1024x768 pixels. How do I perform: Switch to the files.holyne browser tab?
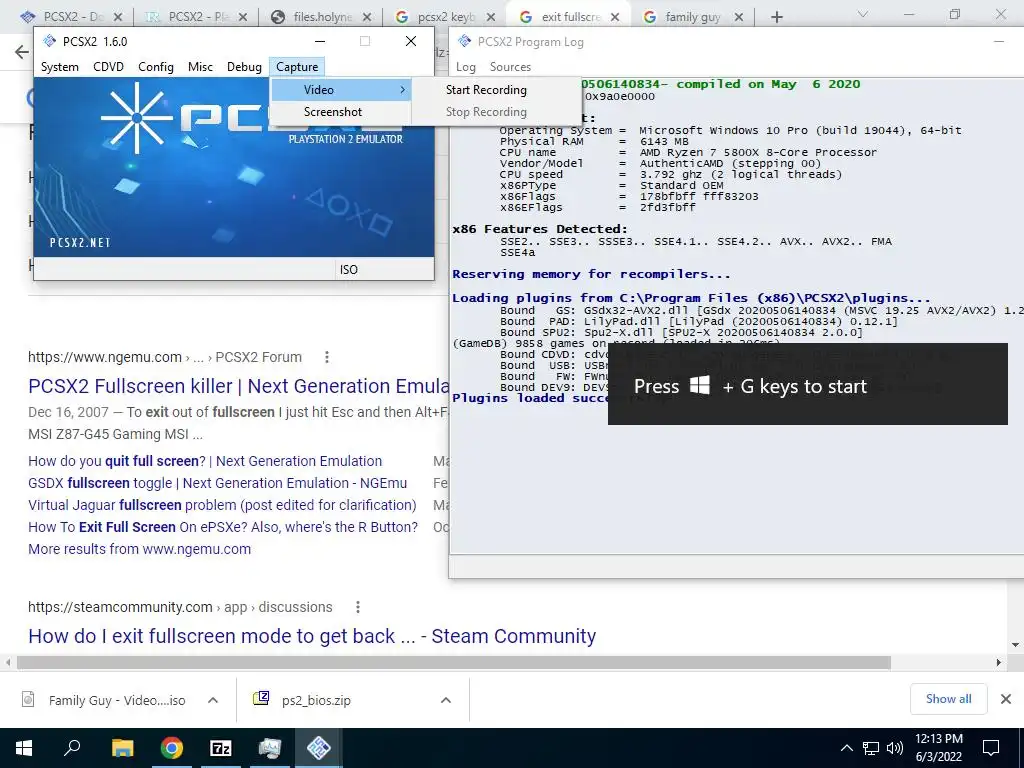coord(321,17)
